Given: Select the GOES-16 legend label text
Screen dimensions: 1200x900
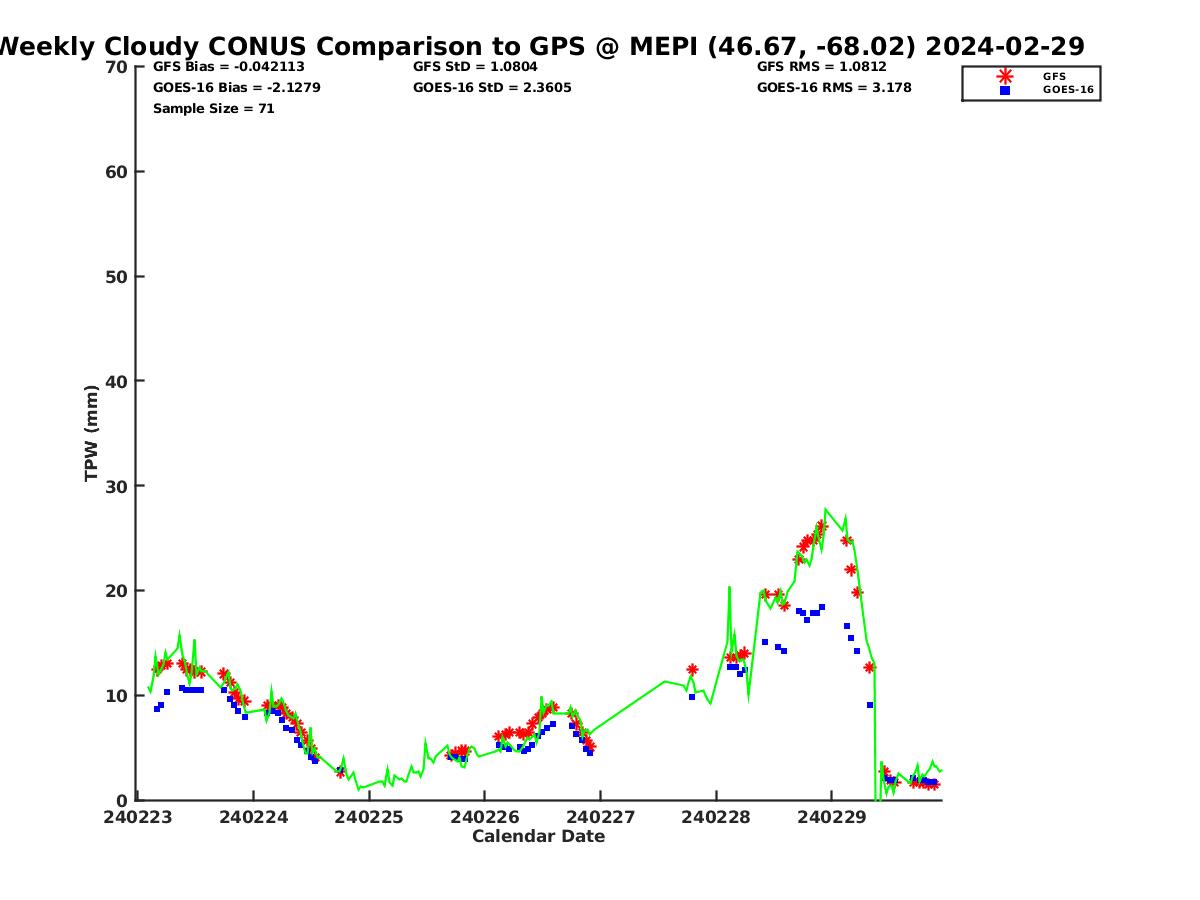Looking at the screenshot, I should tap(1068, 90).
